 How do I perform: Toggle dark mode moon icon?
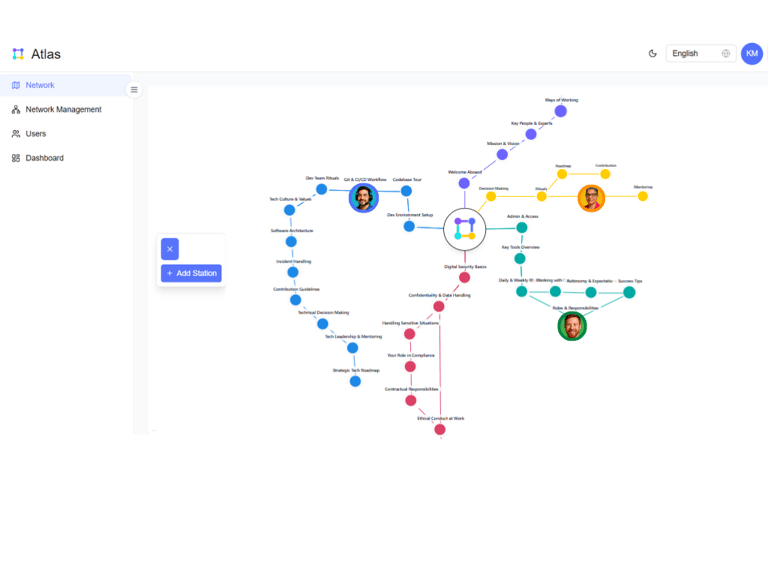652,53
